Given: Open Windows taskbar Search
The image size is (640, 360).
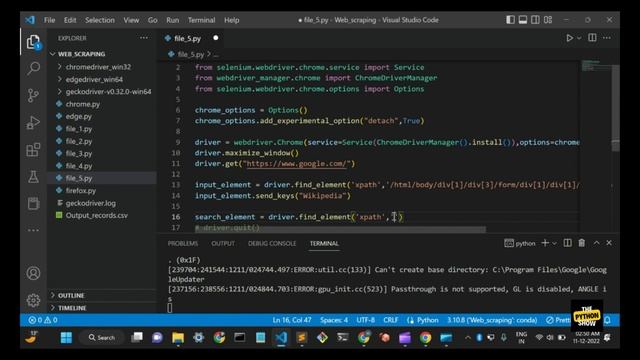Looking at the screenshot, I should 102,338.
